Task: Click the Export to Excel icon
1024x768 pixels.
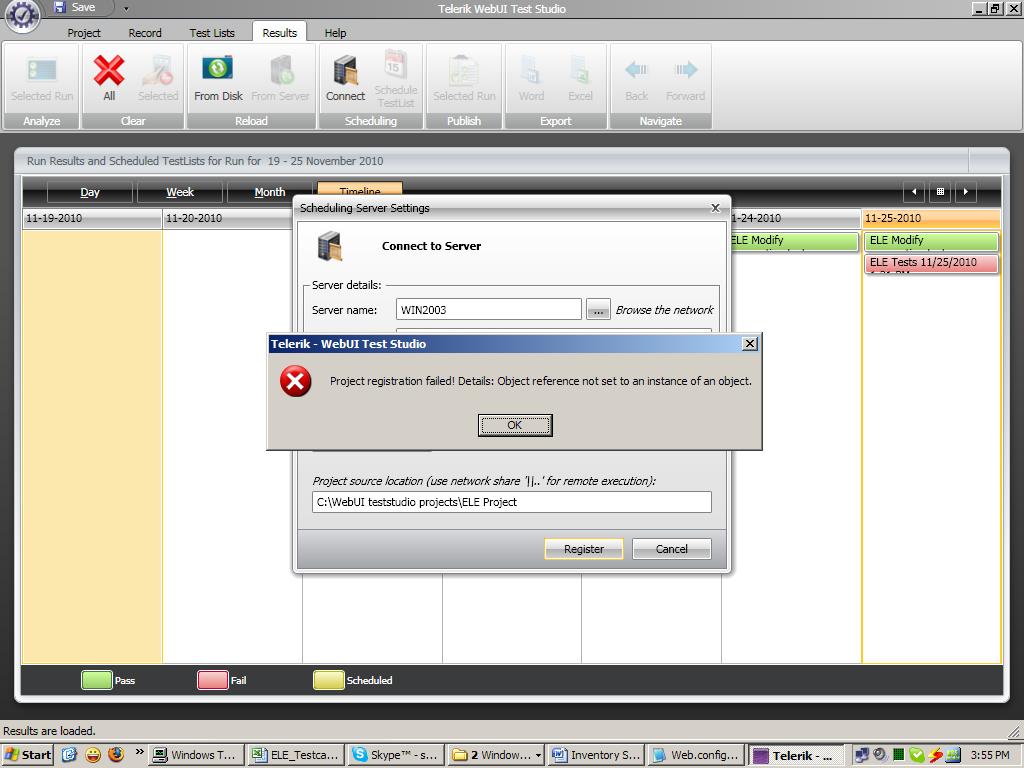Action: (580, 70)
